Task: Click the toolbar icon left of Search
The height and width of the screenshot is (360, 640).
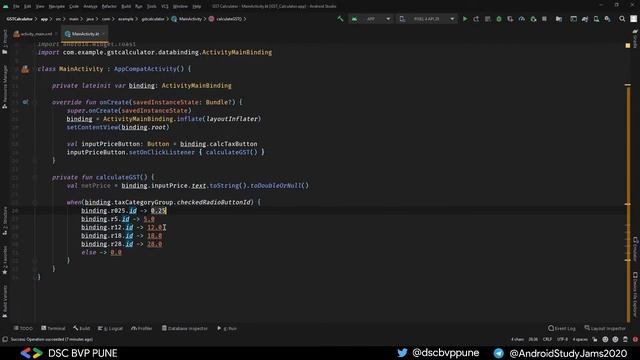Action: tap(608, 19)
